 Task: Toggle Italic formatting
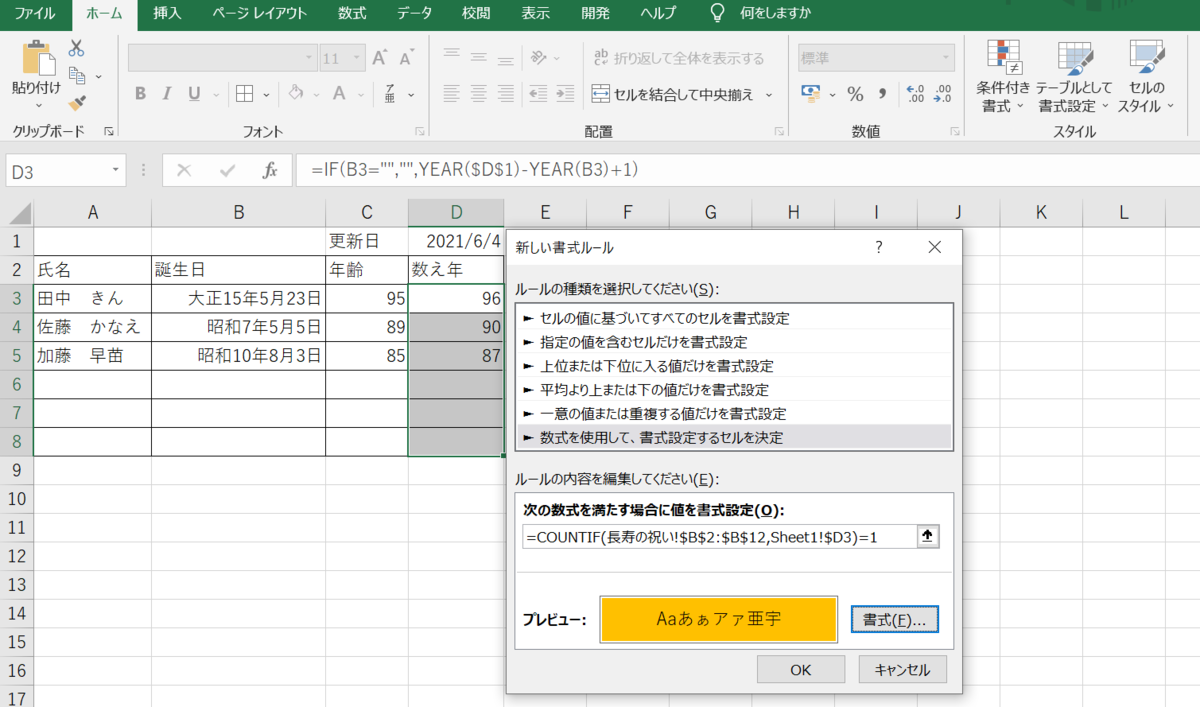(x=167, y=94)
